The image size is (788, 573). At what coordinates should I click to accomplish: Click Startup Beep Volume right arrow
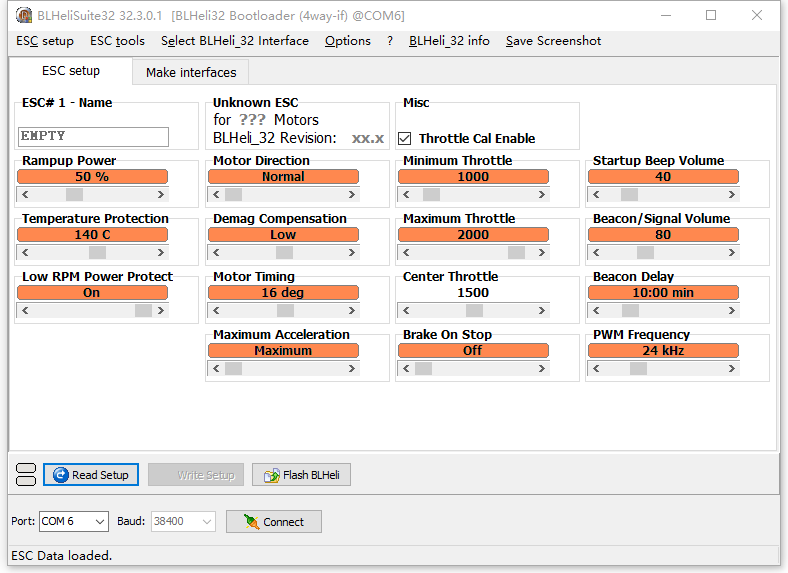732,195
